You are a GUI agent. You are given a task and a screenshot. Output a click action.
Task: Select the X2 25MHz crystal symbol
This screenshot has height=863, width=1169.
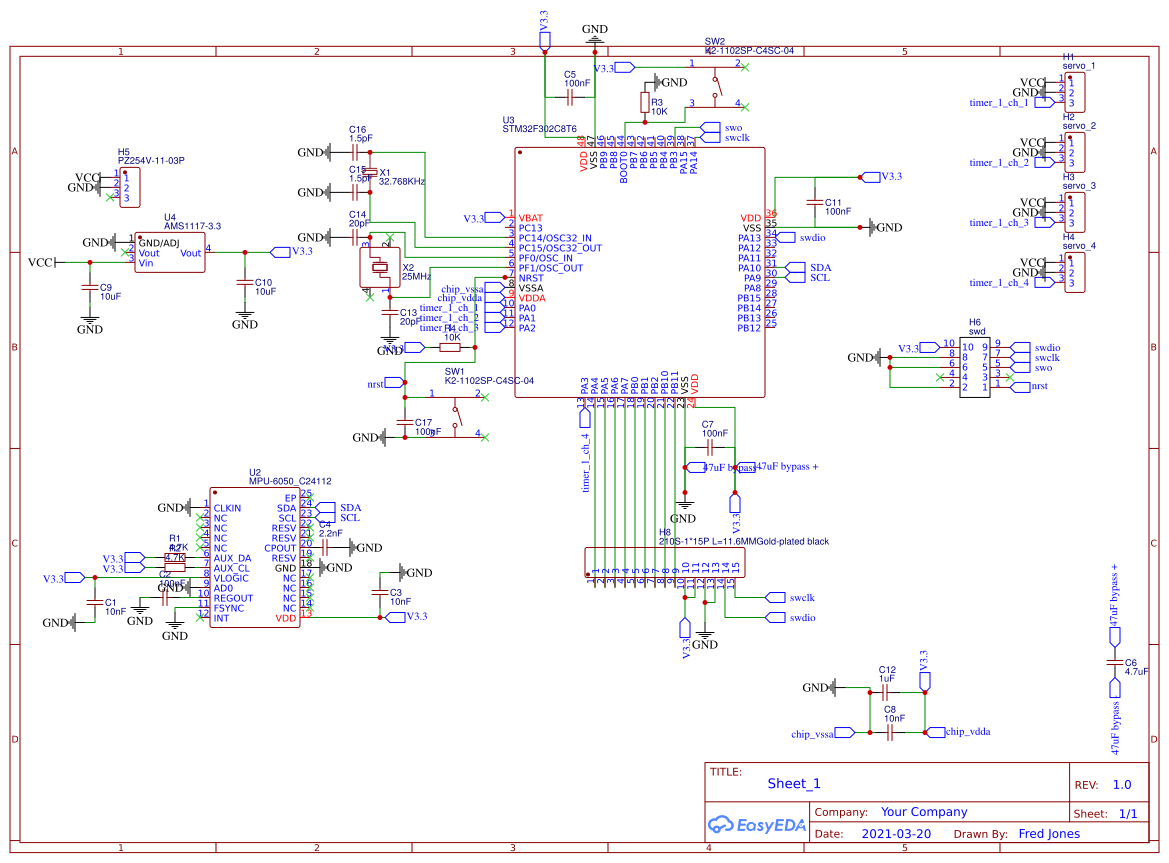click(x=379, y=268)
